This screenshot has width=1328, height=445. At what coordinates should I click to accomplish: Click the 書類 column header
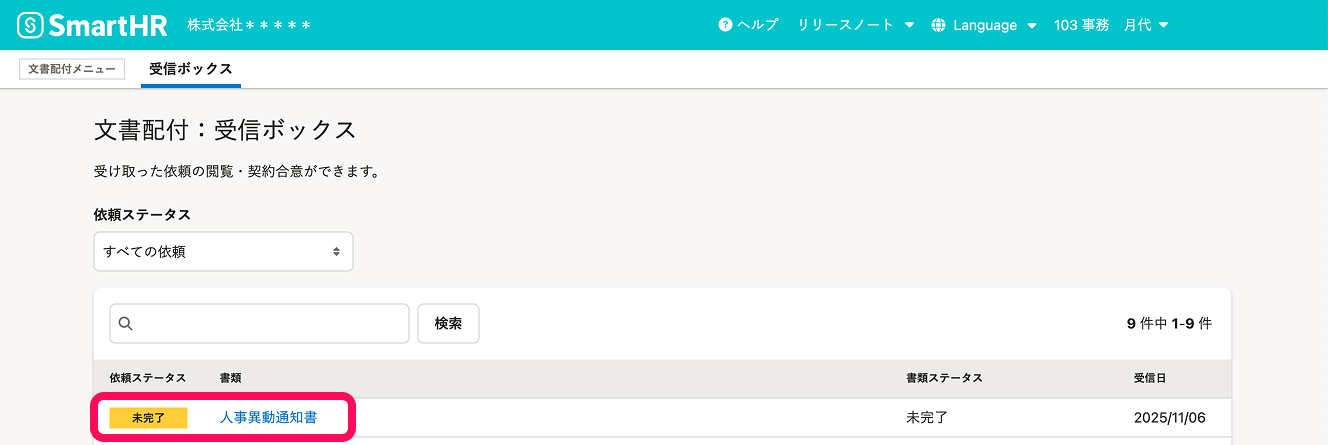tap(231, 378)
